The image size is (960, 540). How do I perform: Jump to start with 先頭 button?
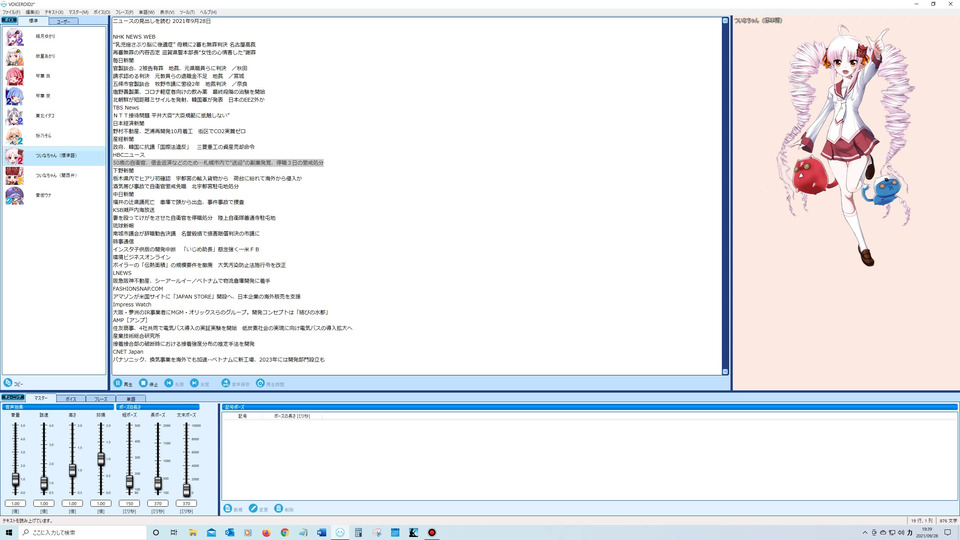pyautogui.click(x=174, y=383)
